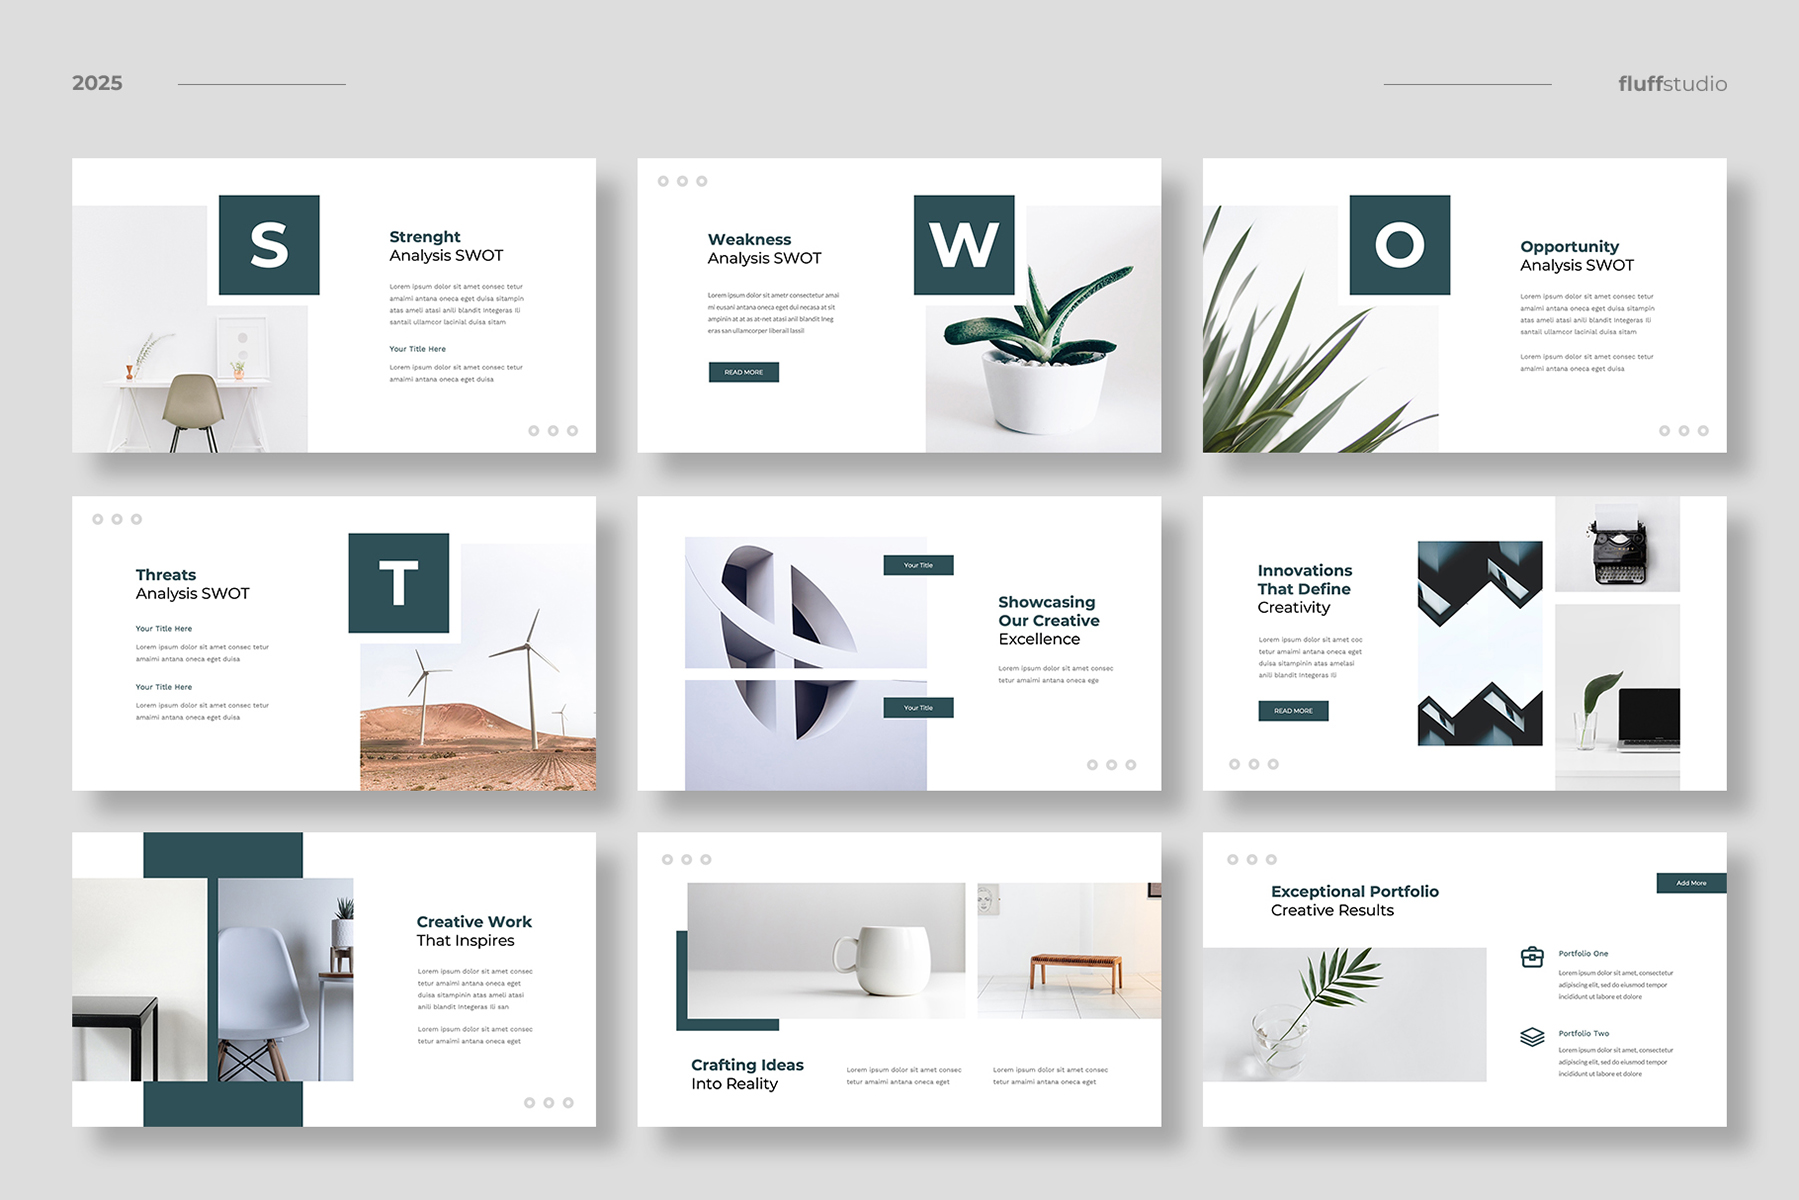Image resolution: width=1799 pixels, height=1200 pixels.
Task: Select the typewriter photo on Innovations slide
Action: pyautogui.click(x=1617, y=544)
